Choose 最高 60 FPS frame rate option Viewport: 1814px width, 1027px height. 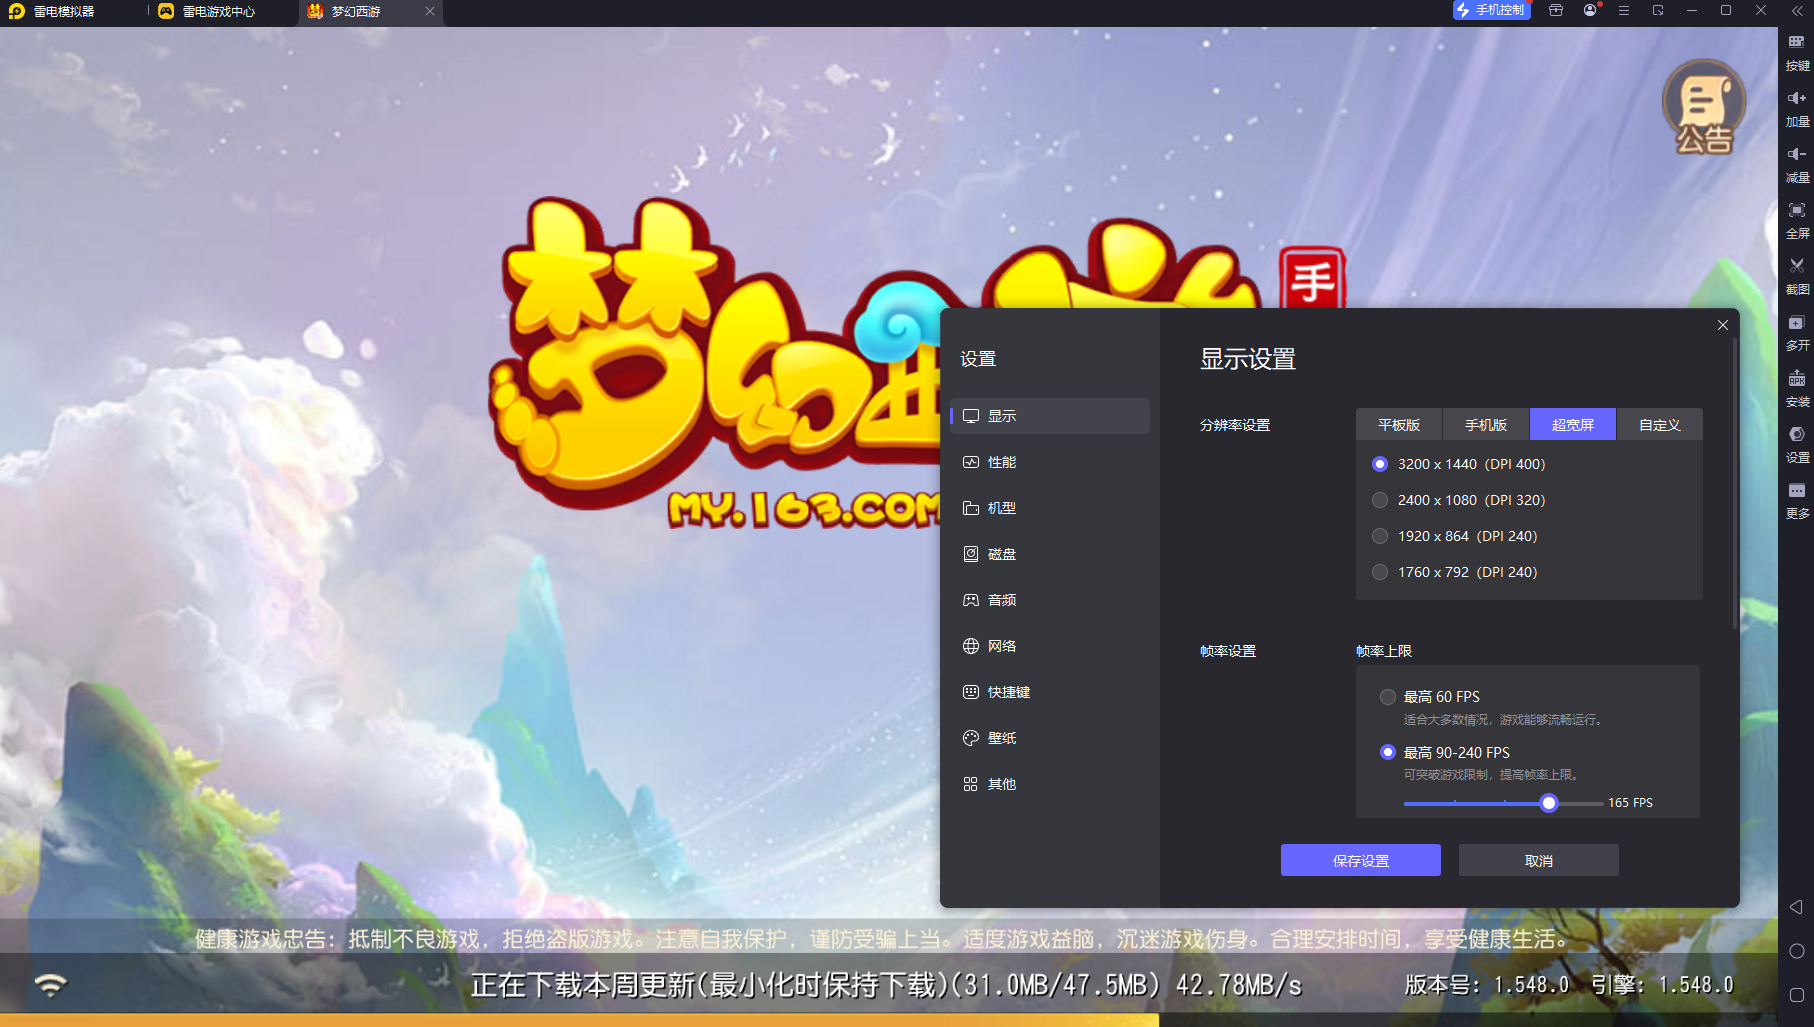pos(1430,697)
